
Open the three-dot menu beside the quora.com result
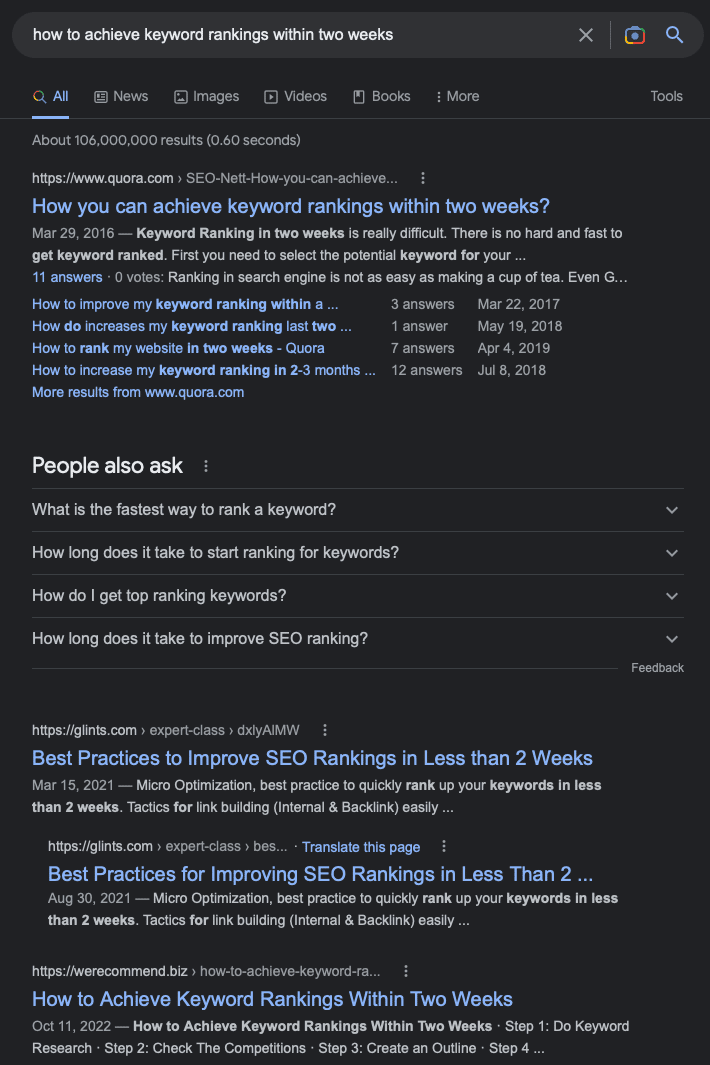click(423, 178)
